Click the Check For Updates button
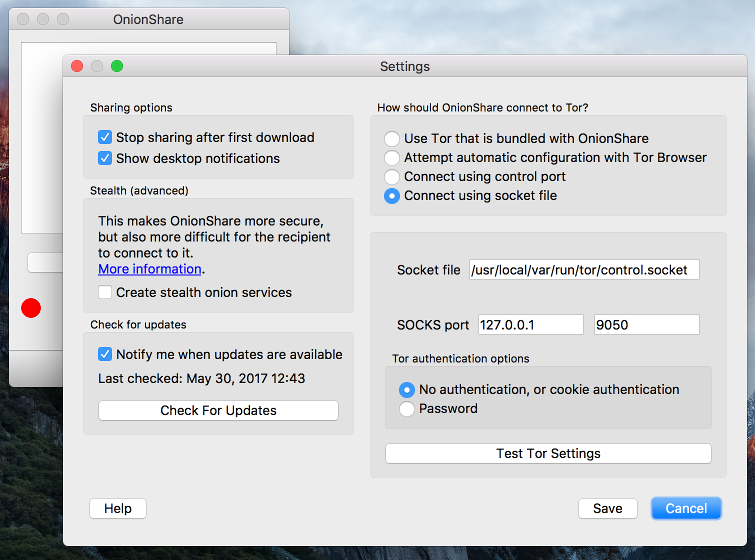The width and height of the screenshot is (755, 560). click(x=218, y=410)
